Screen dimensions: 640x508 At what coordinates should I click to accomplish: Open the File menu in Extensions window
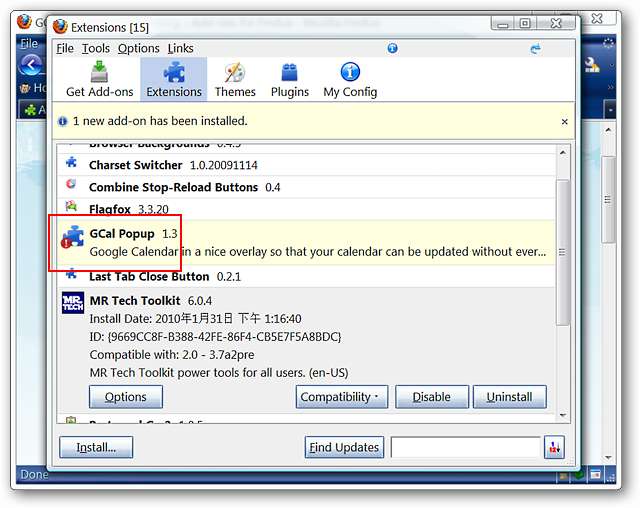click(65, 49)
